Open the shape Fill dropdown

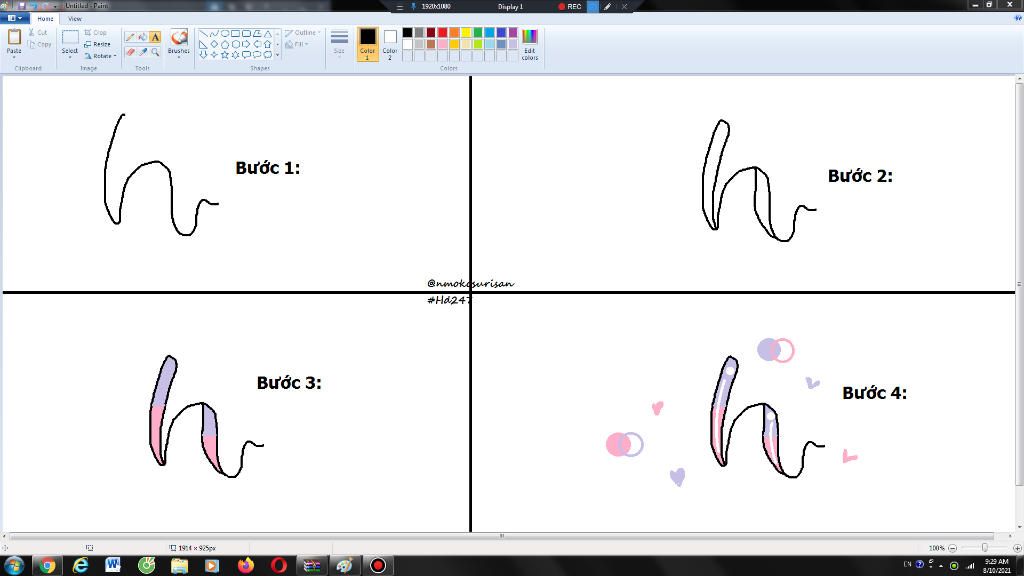click(x=296, y=44)
